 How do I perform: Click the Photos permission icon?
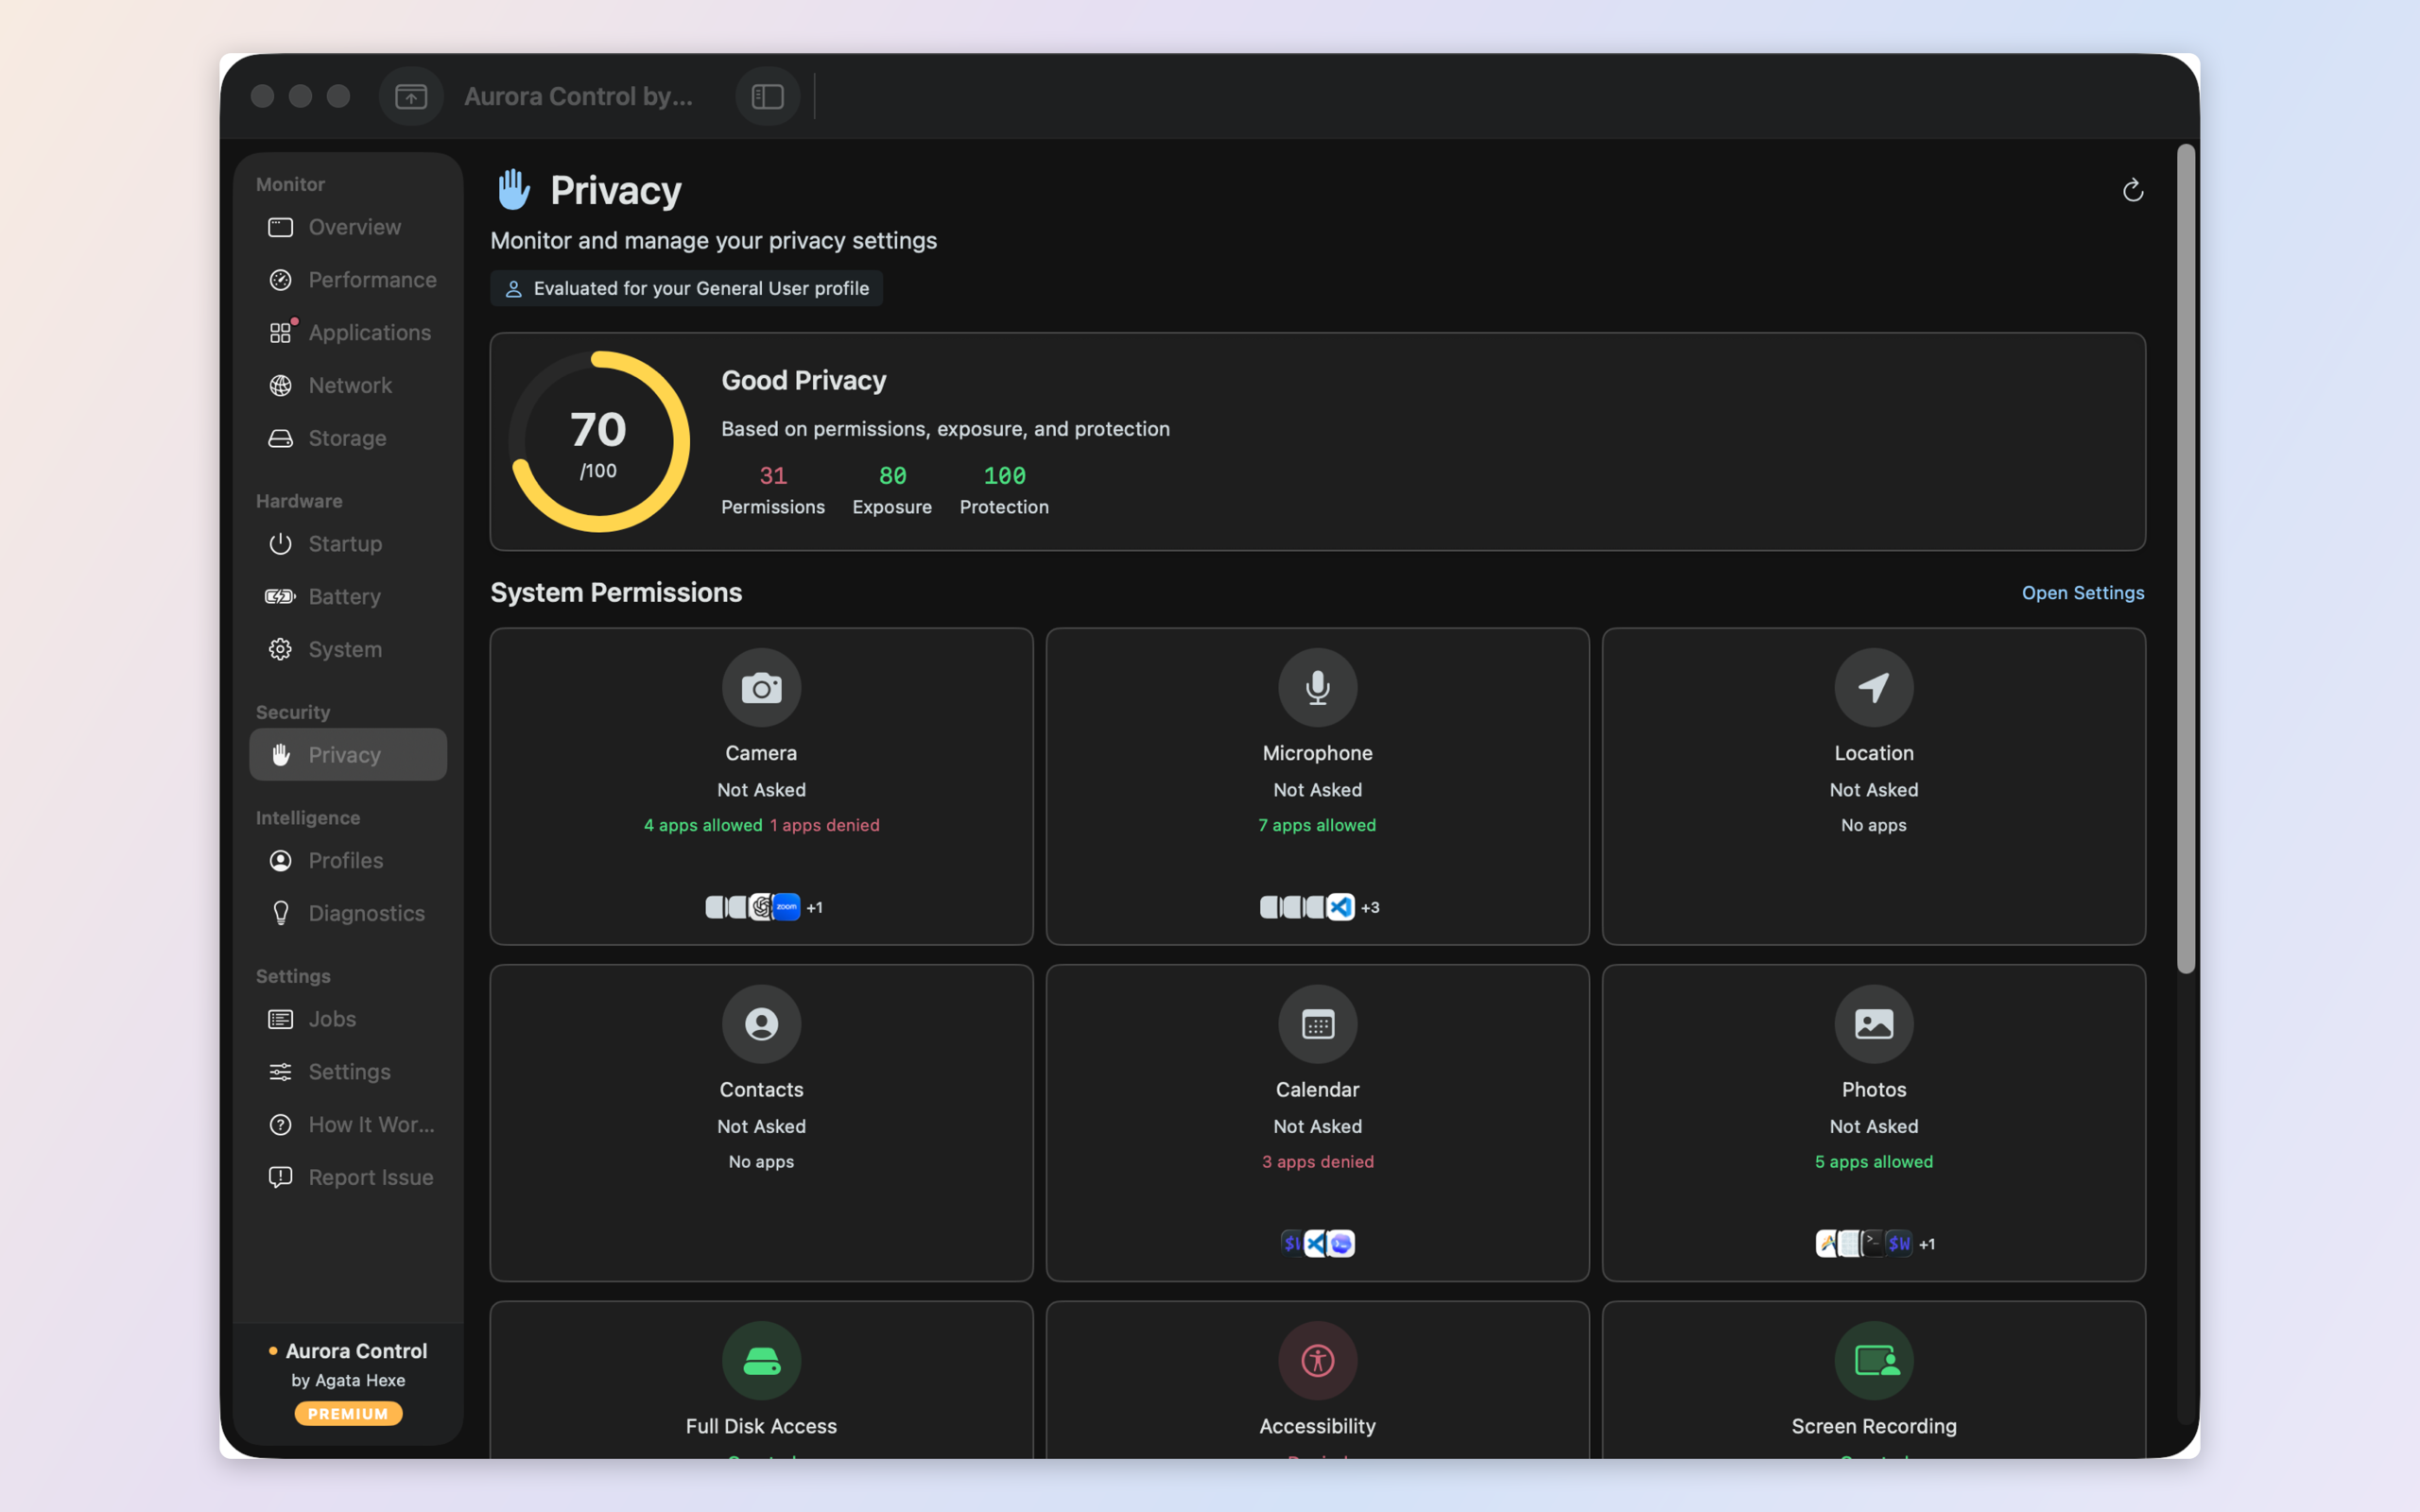[x=1873, y=1024]
